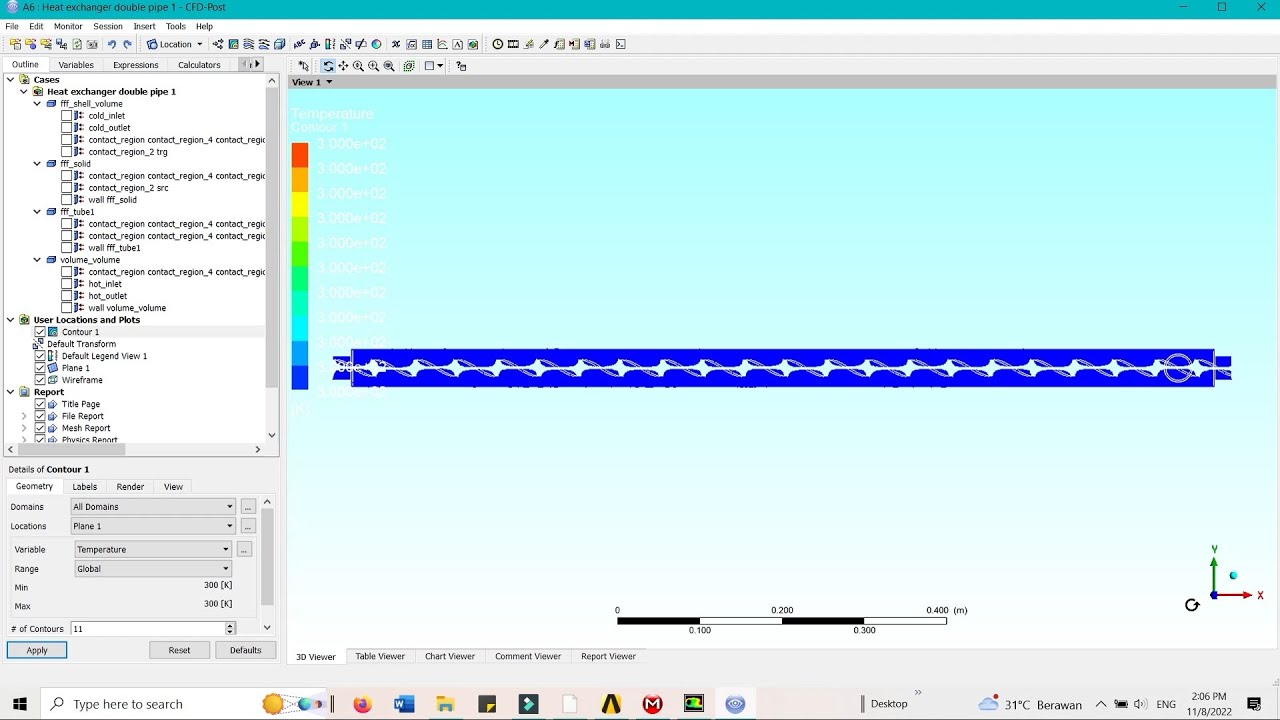The image size is (1280, 720).
Task: Insert a Chart from the toolbar
Action: [442, 44]
